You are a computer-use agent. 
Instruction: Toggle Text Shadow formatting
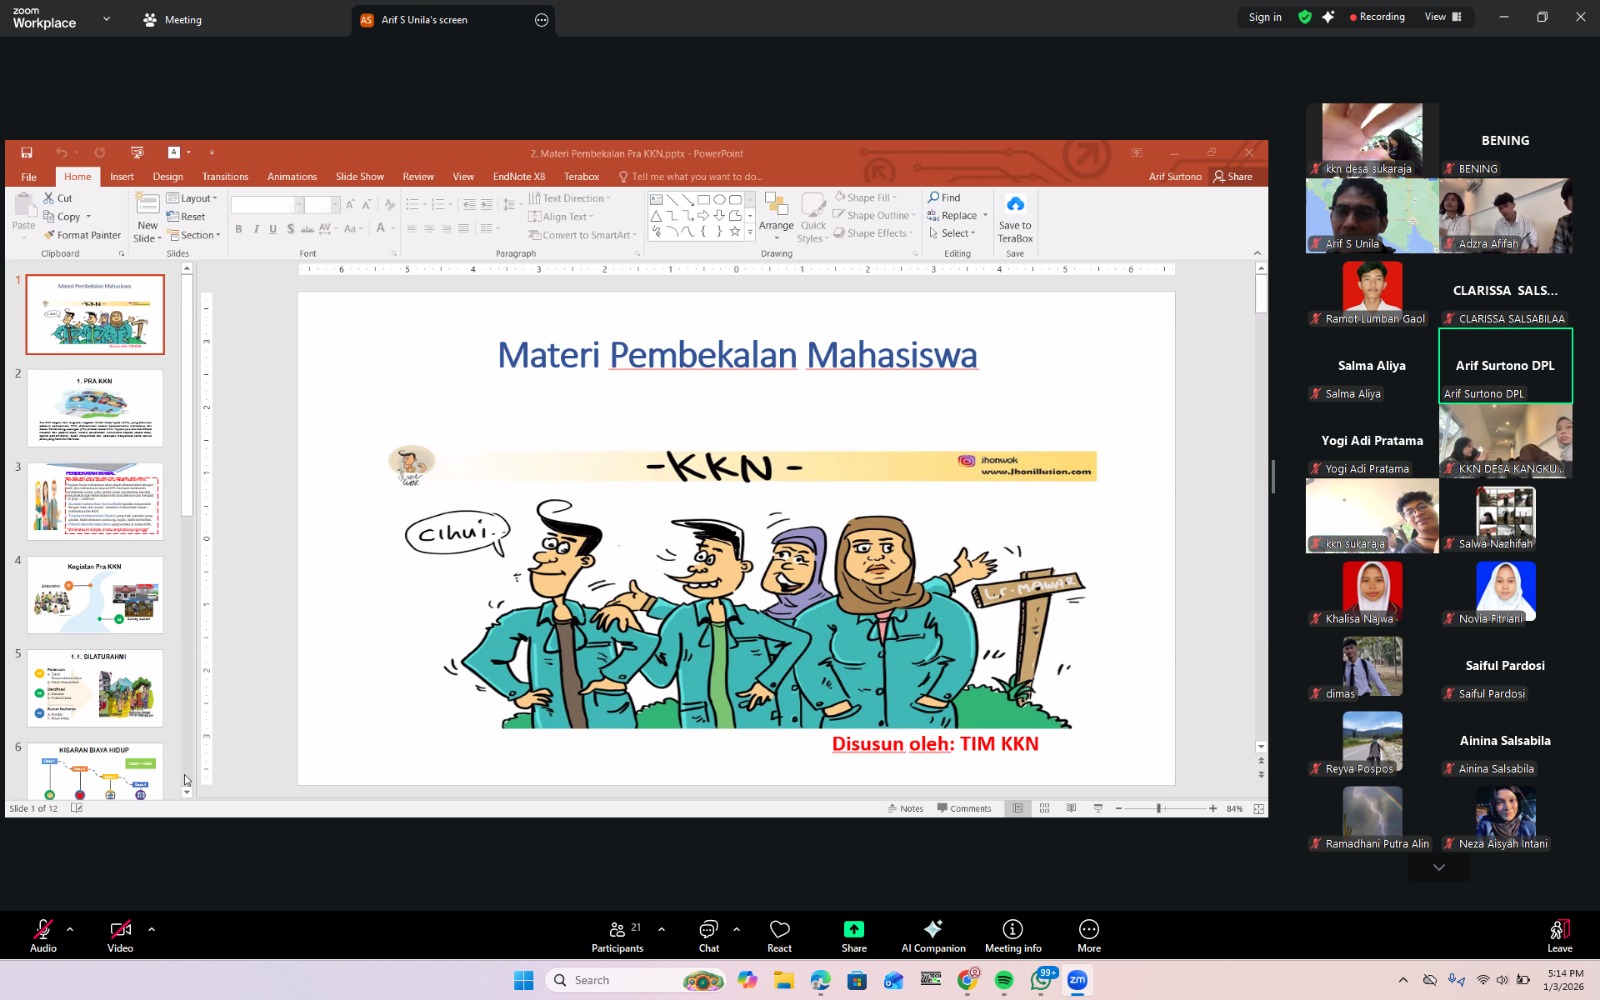(x=290, y=229)
